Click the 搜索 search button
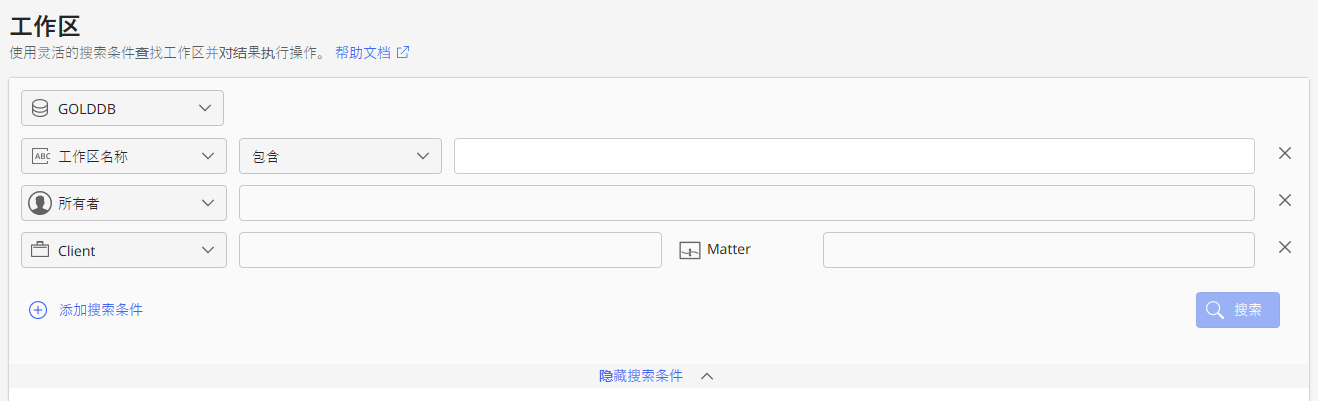The height and width of the screenshot is (401, 1318). tap(1237, 310)
